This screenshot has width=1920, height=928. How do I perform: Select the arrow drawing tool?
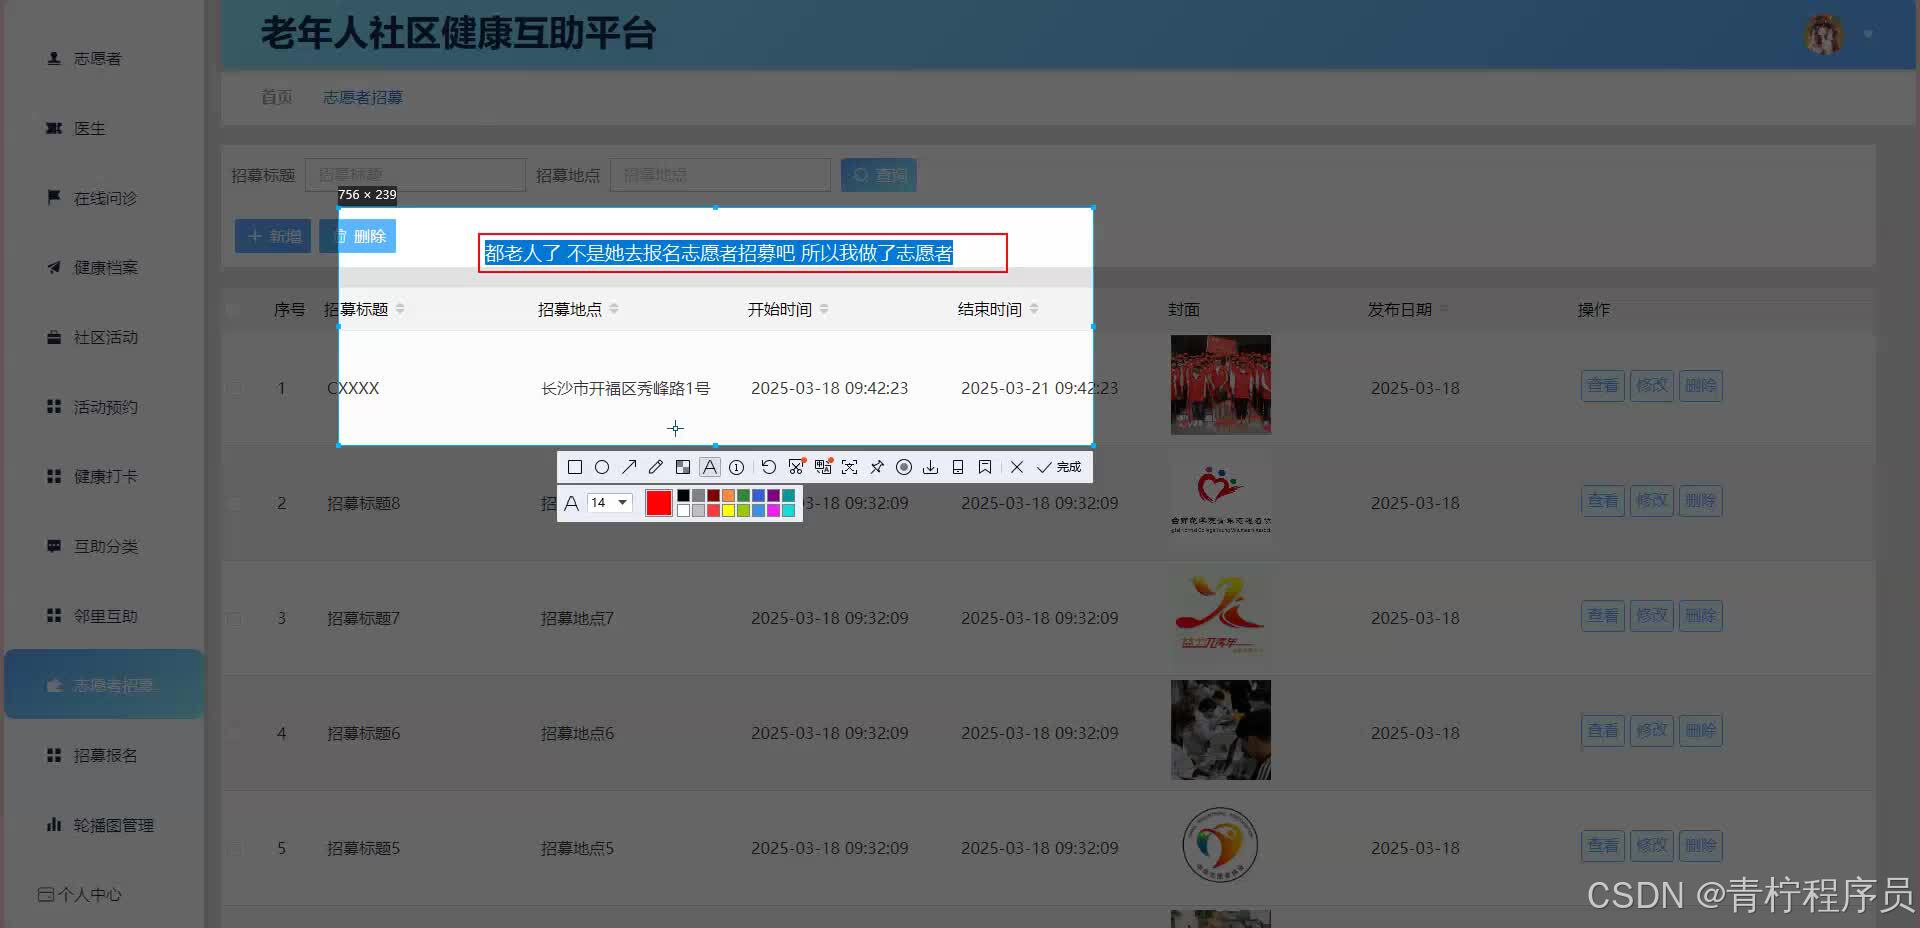[x=629, y=467]
